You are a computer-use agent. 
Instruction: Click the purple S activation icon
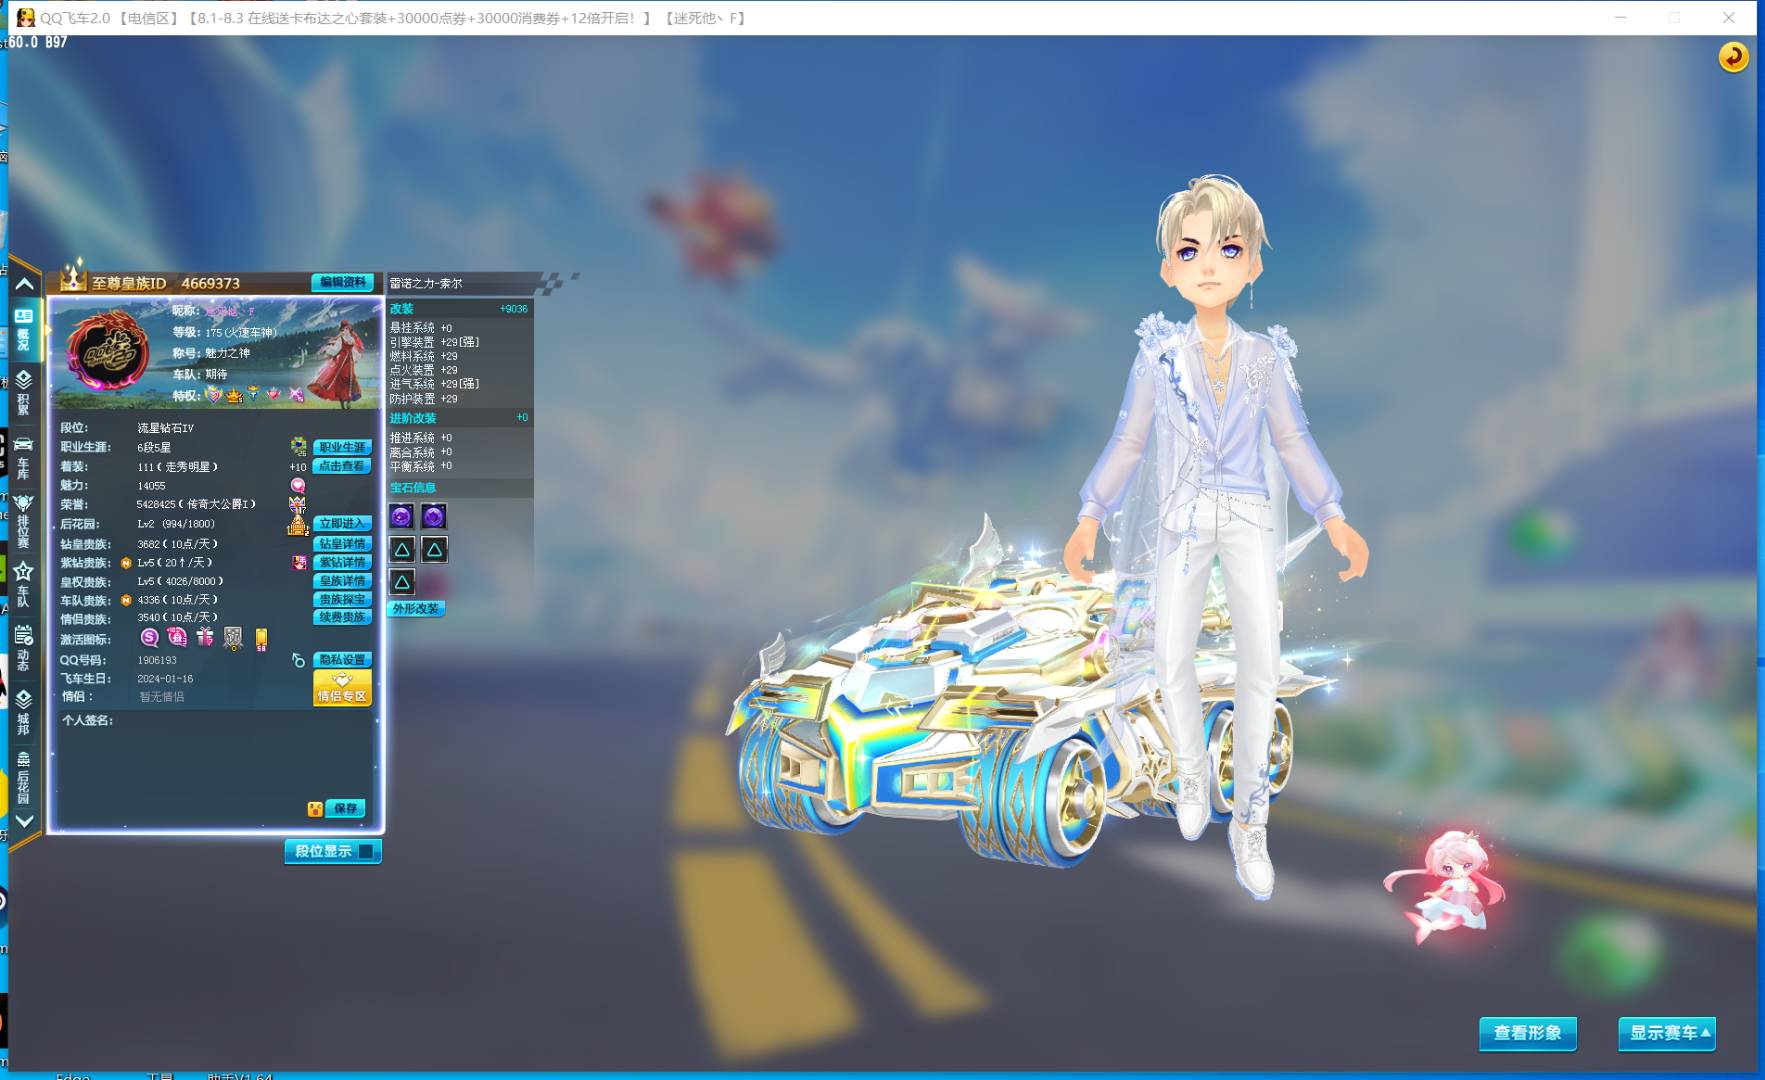[150, 637]
